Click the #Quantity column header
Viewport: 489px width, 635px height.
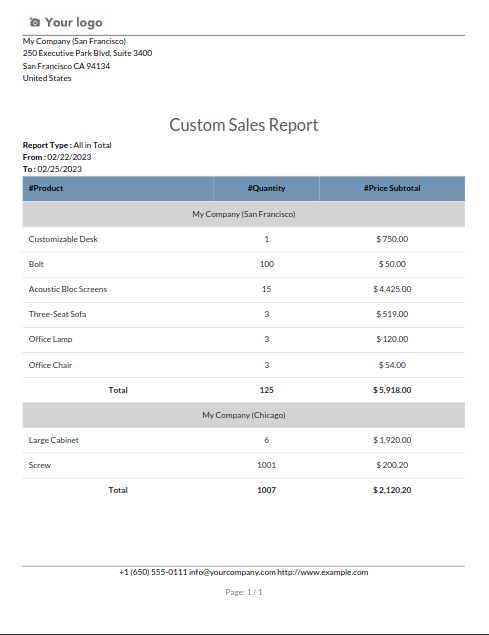266,188
